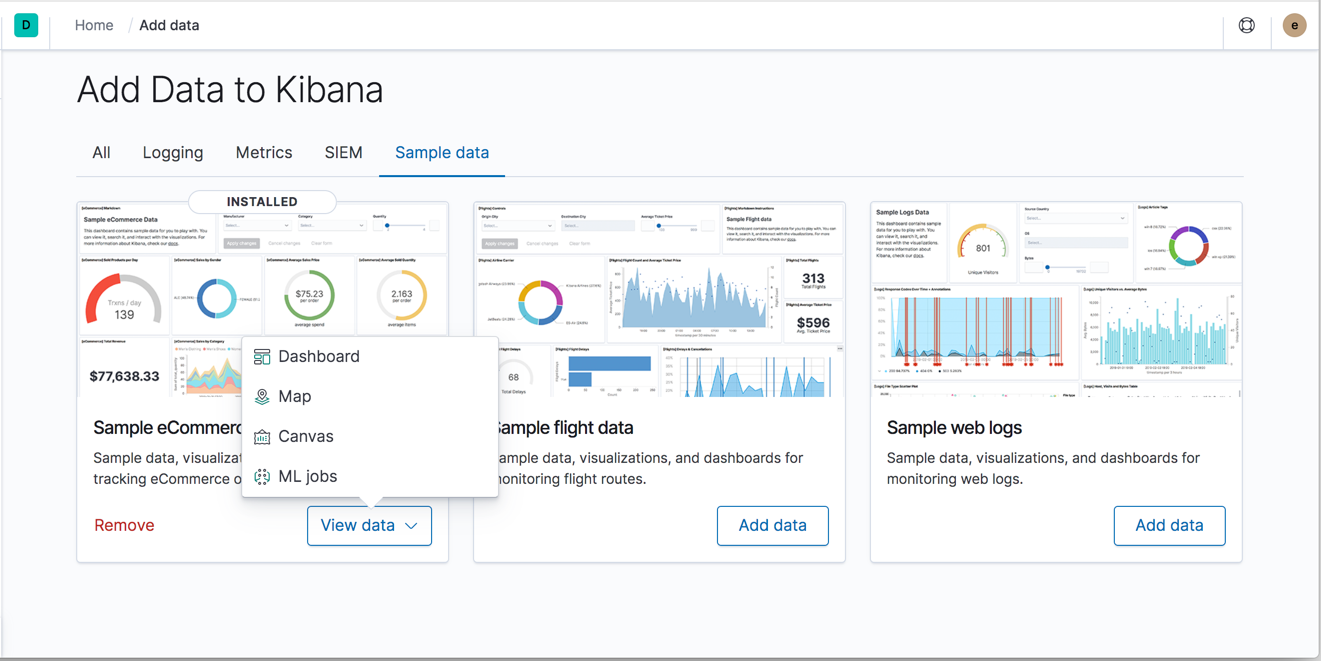Open the help life-ring icon
Image resolution: width=1321 pixels, height=661 pixels.
(1246, 24)
